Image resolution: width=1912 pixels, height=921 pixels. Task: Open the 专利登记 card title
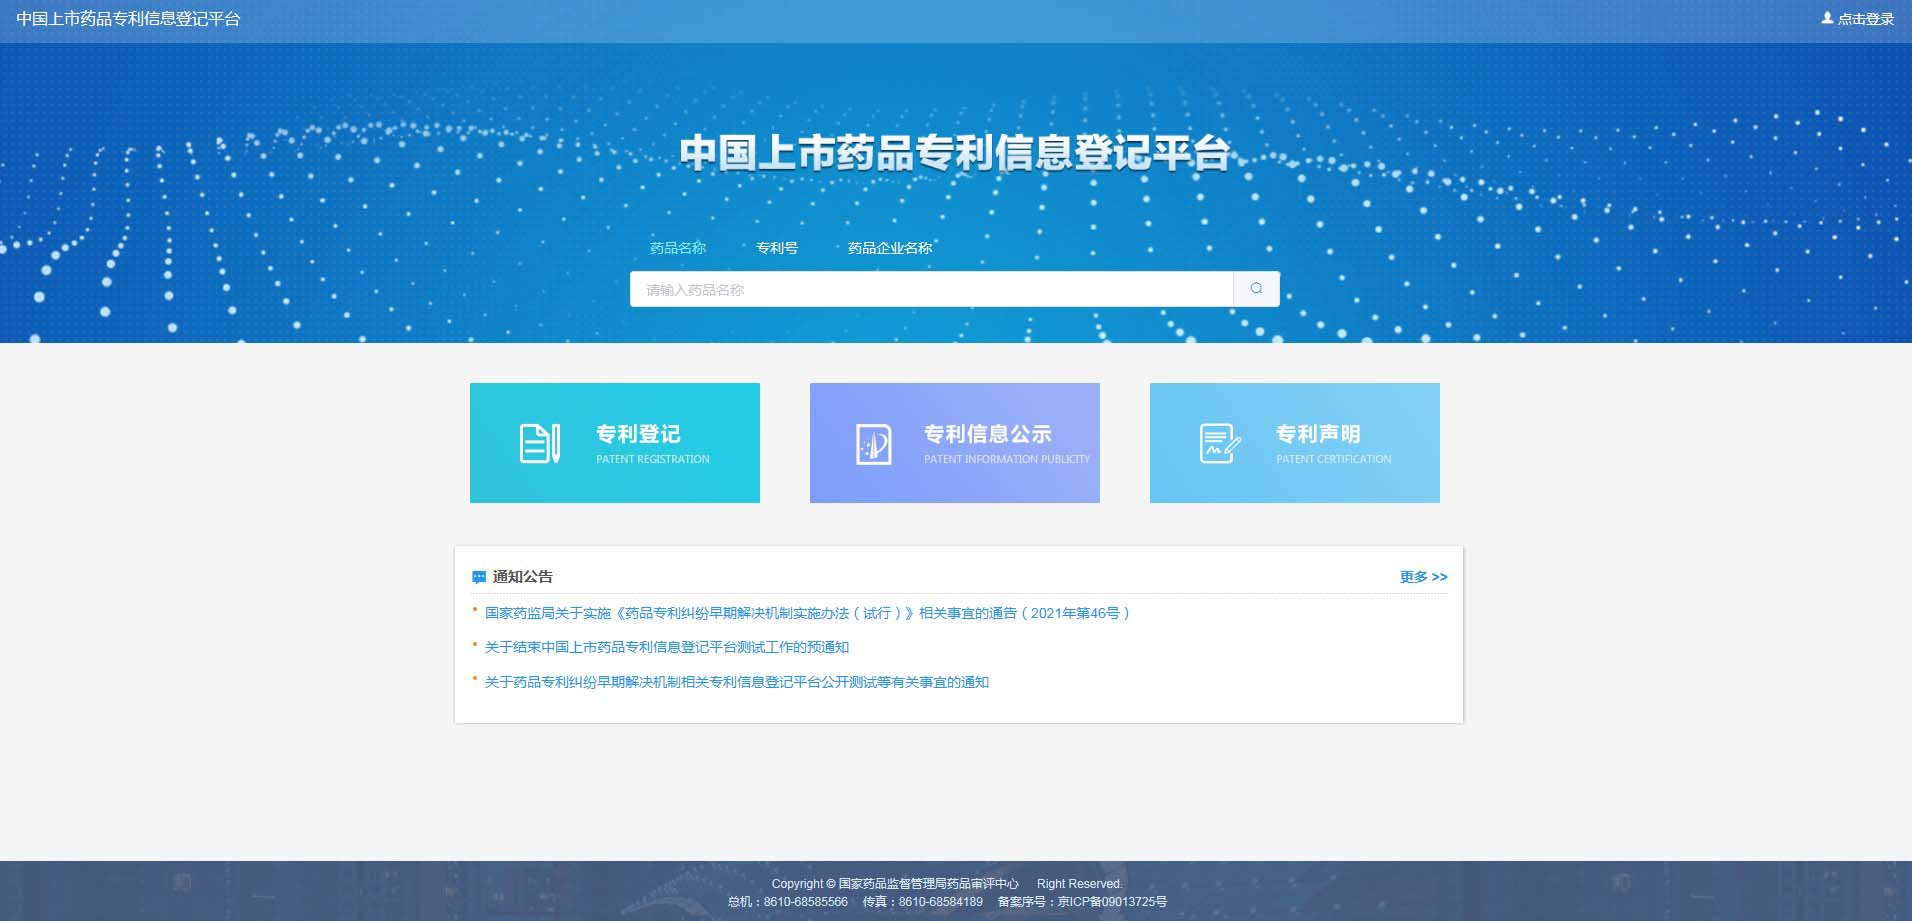pyautogui.click(x=638, y=434)
